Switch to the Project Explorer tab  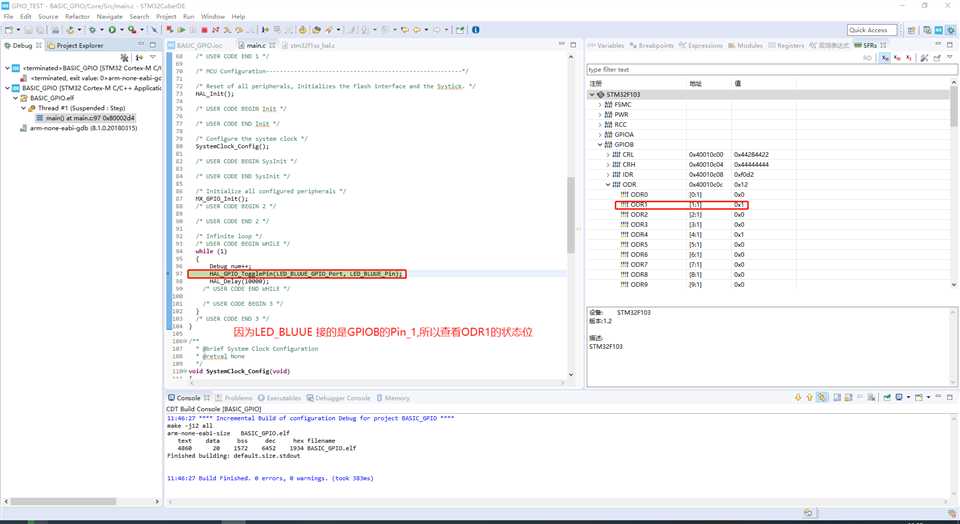coord(75,45)
